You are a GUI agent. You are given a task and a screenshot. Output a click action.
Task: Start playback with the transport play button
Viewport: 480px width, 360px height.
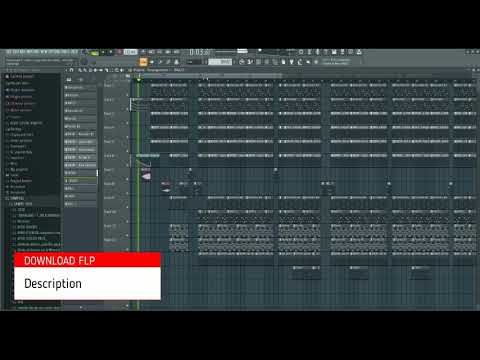coord(103,52)
